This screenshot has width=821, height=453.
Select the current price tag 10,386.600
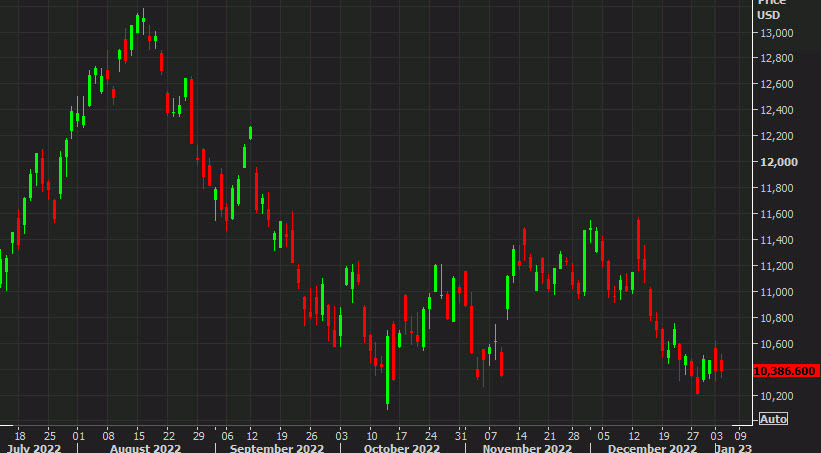(785, 371)
